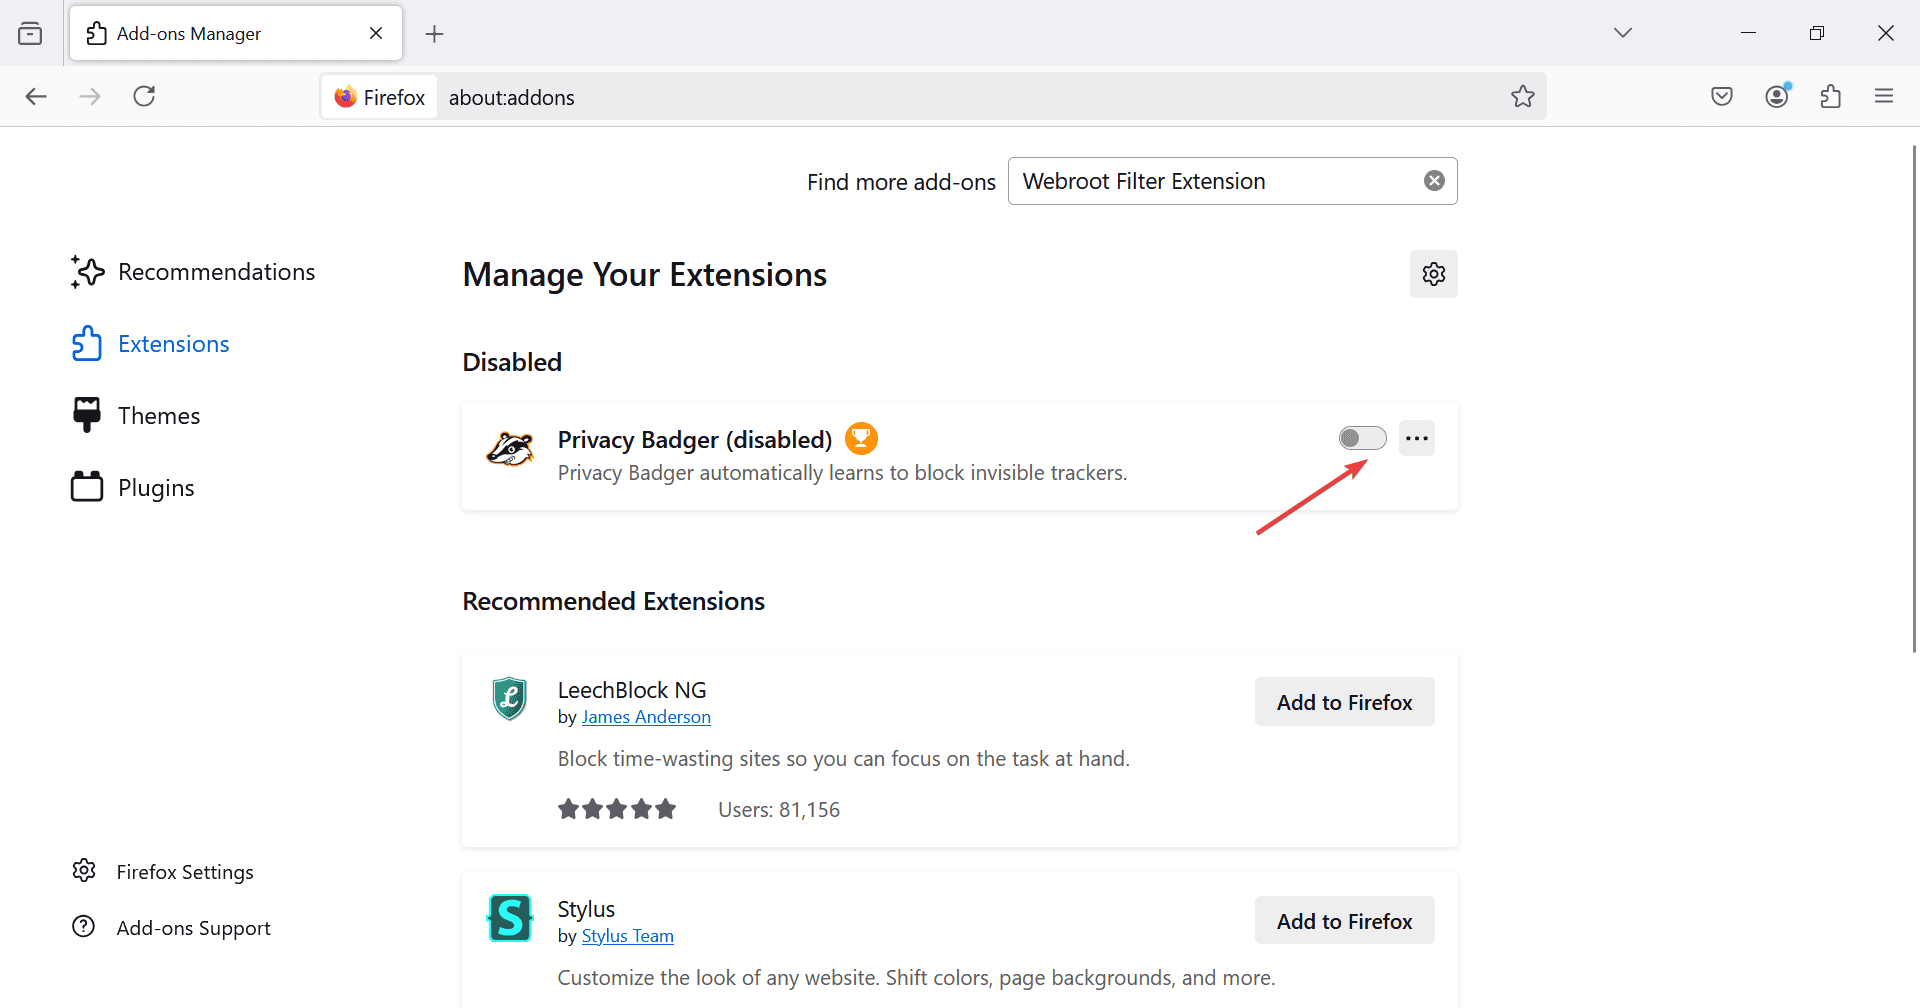Go forward one page

point(90,96)
